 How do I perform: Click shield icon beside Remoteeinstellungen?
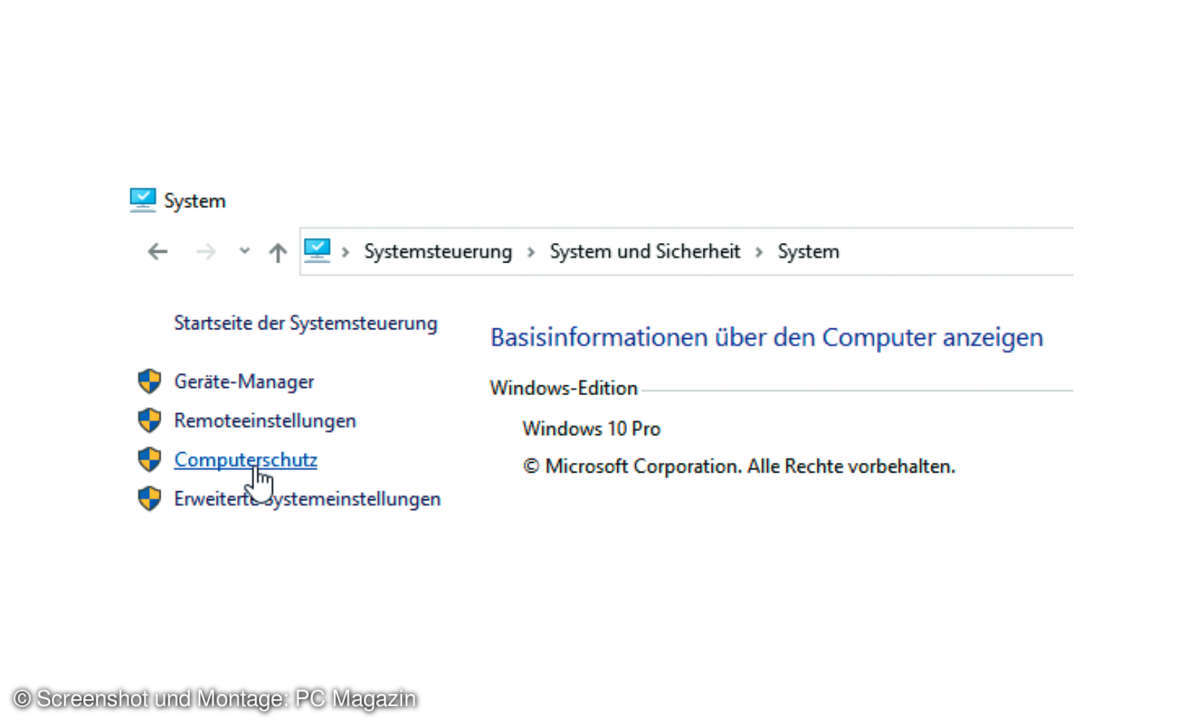[x=149, y=420]
